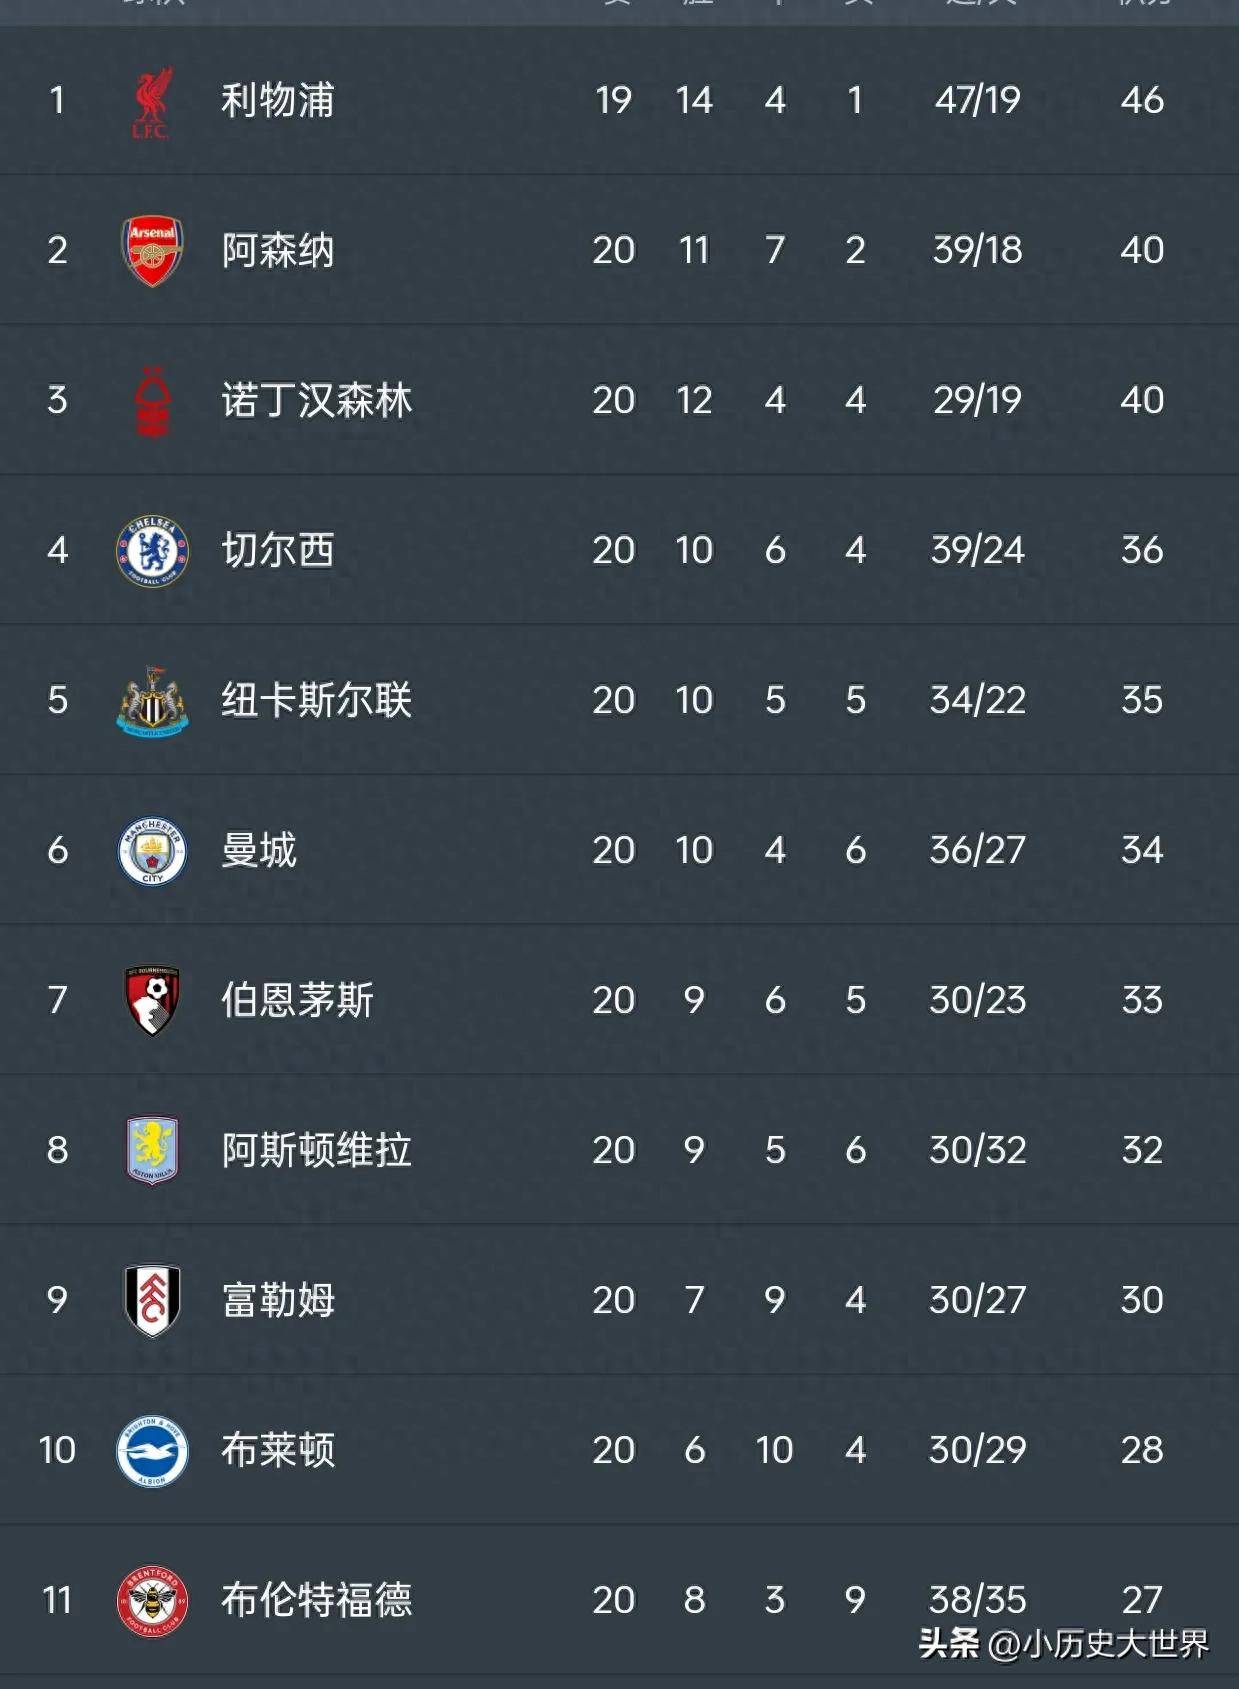The image size is (1239, 1689).
Task: Click the Chelsea lion crest
Action: [x=152, y=551]
